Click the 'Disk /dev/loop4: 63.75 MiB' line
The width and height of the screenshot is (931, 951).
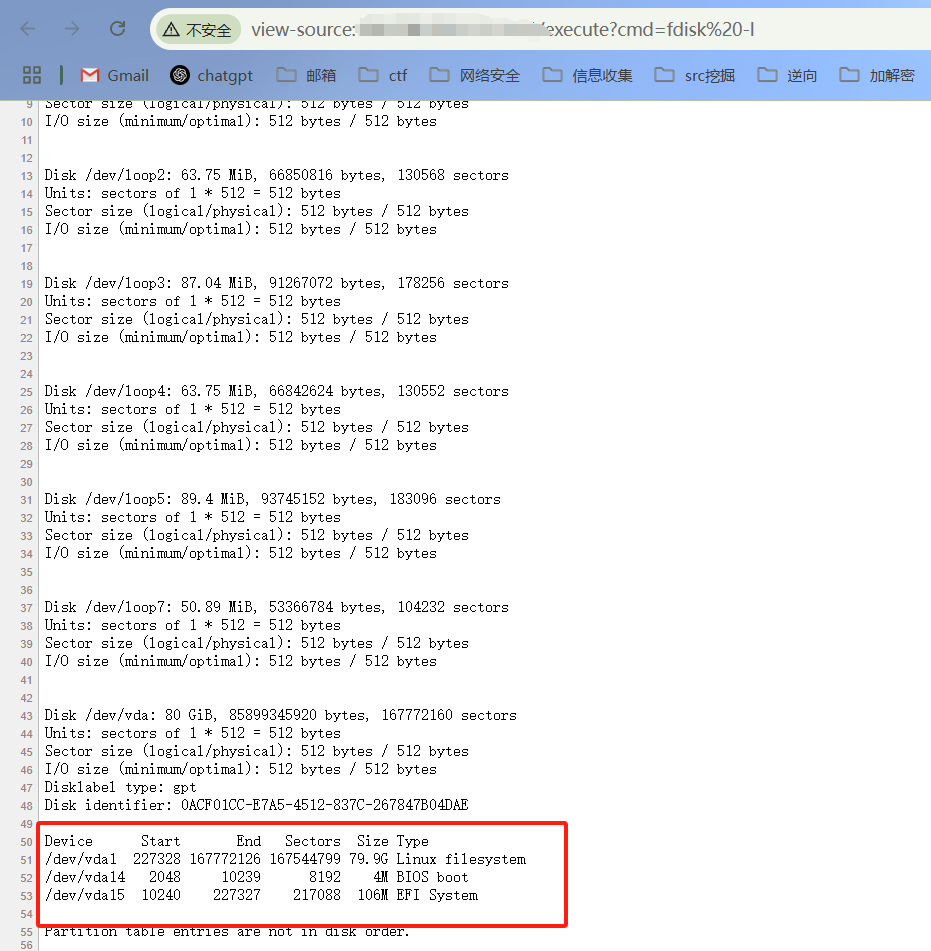point(277,391)
